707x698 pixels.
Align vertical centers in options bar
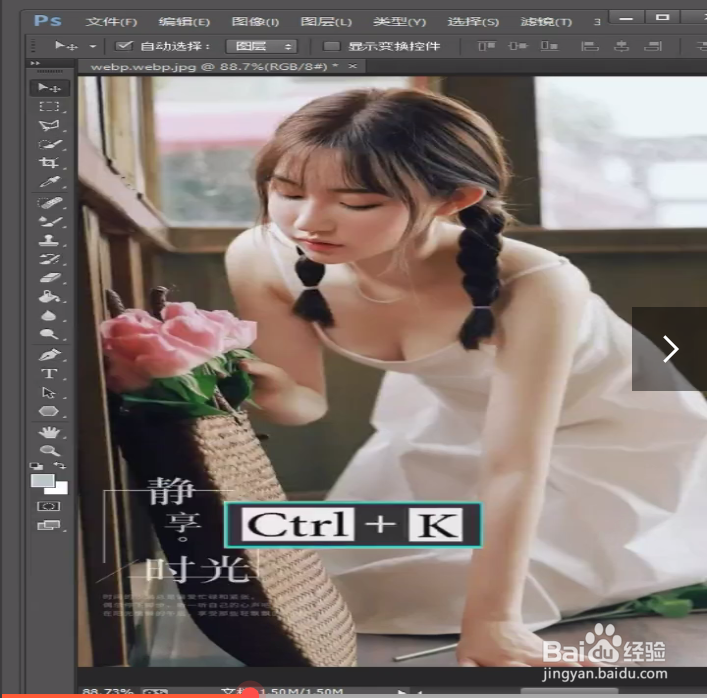[518, 46]
